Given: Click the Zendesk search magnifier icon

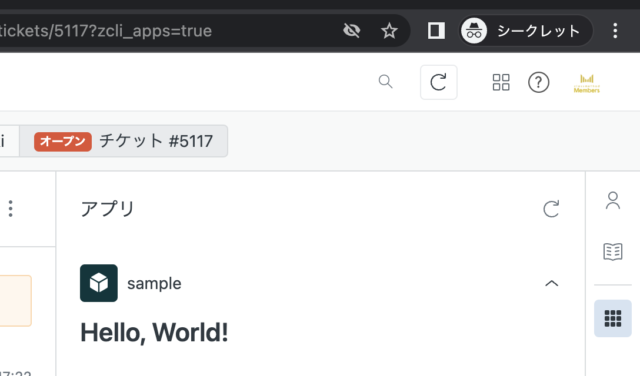Looking at the screenshot, I should 385,82.
